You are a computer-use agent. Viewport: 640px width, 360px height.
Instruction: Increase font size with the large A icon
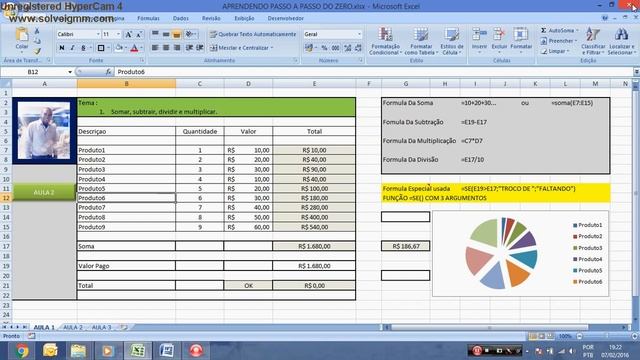[129, 34]
